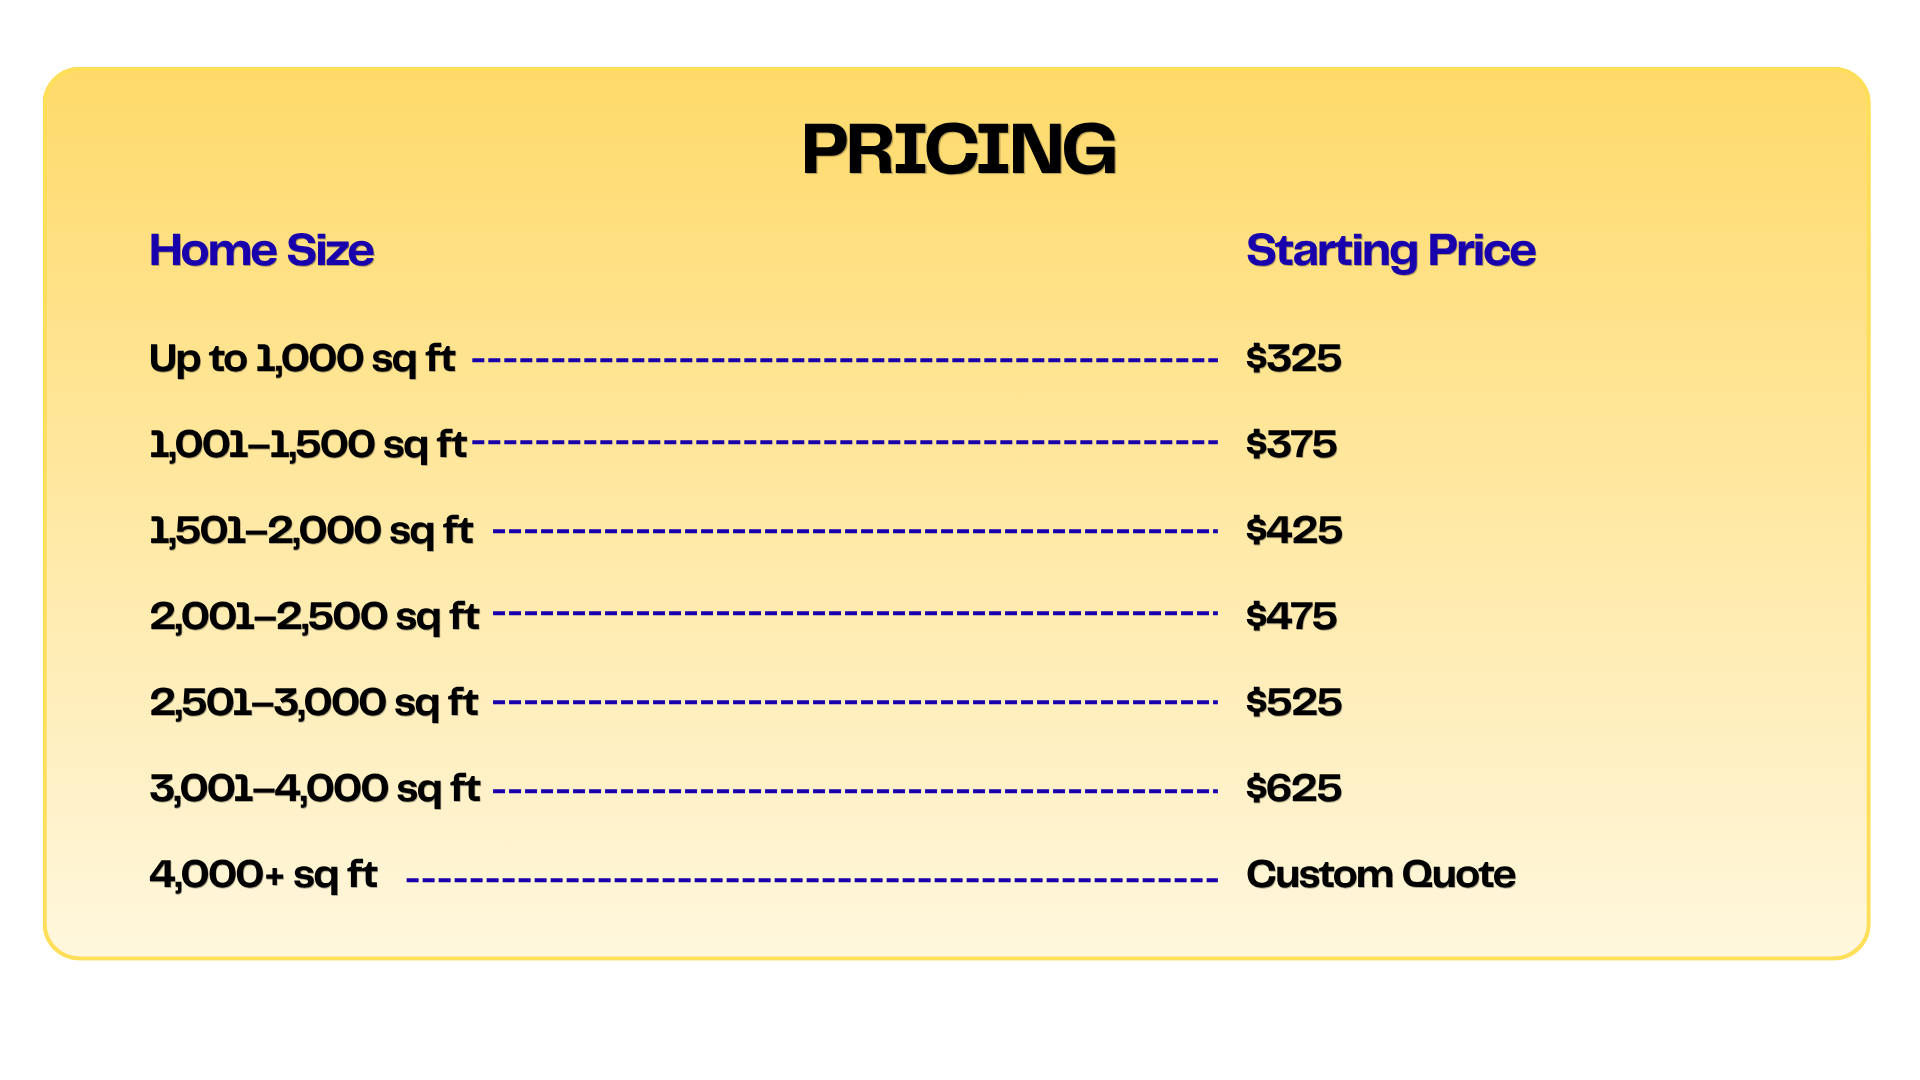The height and width of the screenshot is (1080, 1920).
Task: Click the $525 price
Action: coord(1294,702)
